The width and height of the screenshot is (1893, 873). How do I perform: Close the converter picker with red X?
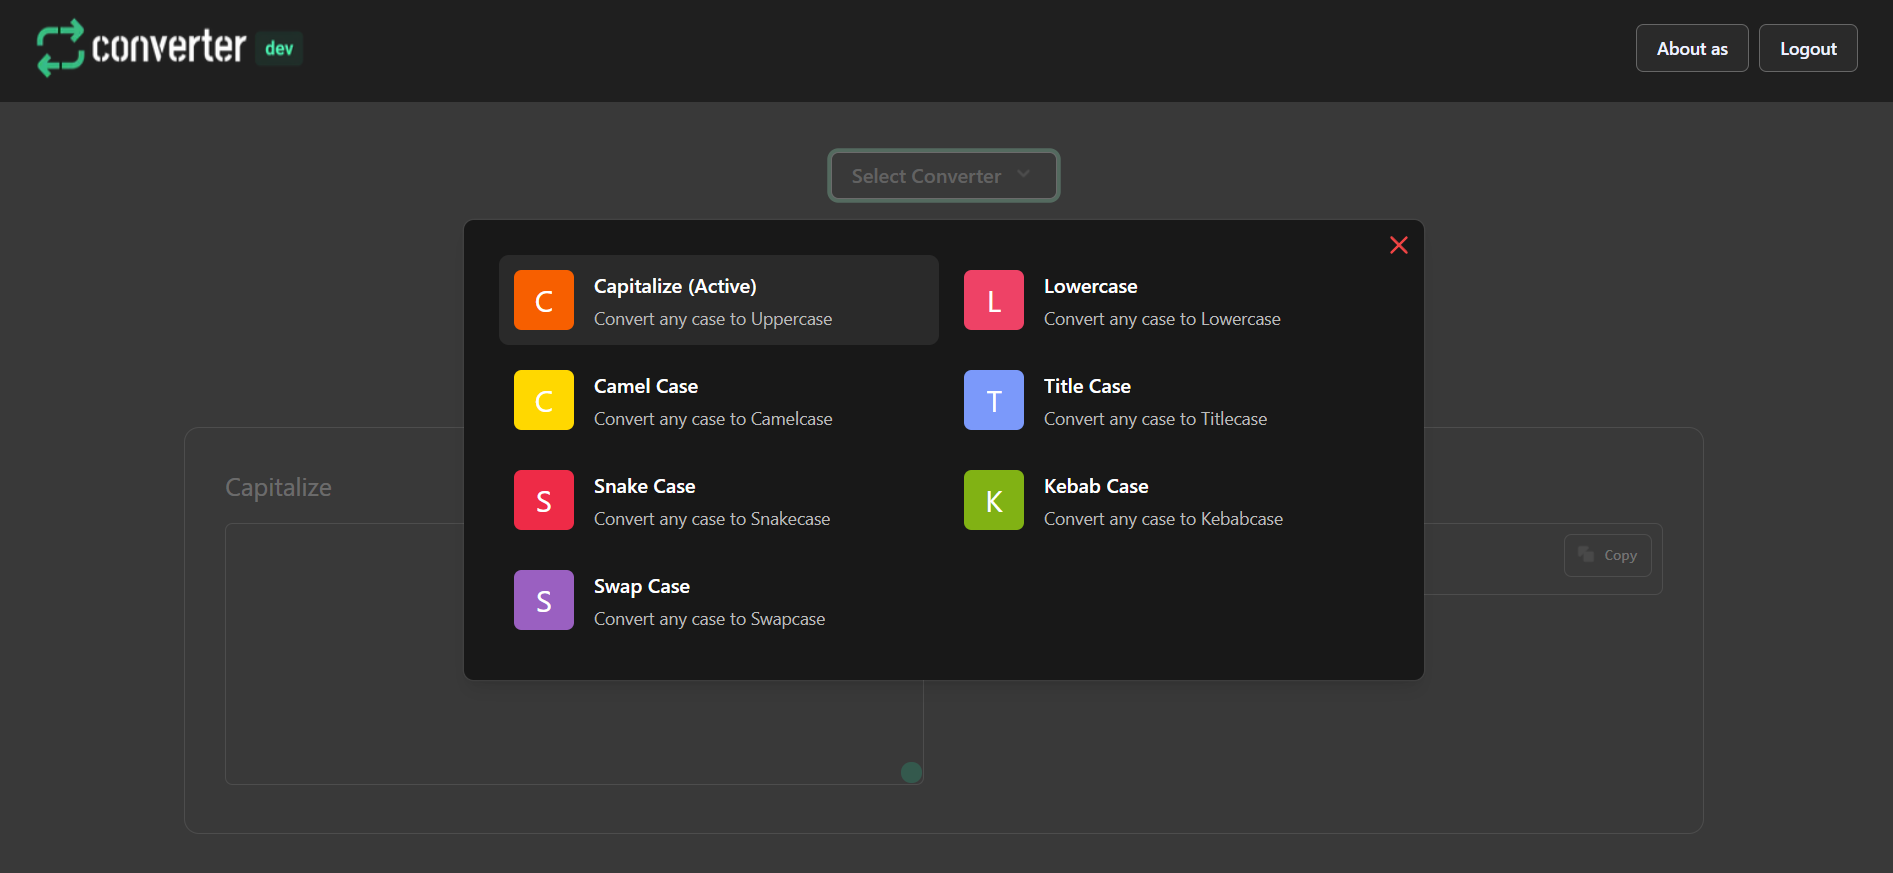coord(1399,245)
